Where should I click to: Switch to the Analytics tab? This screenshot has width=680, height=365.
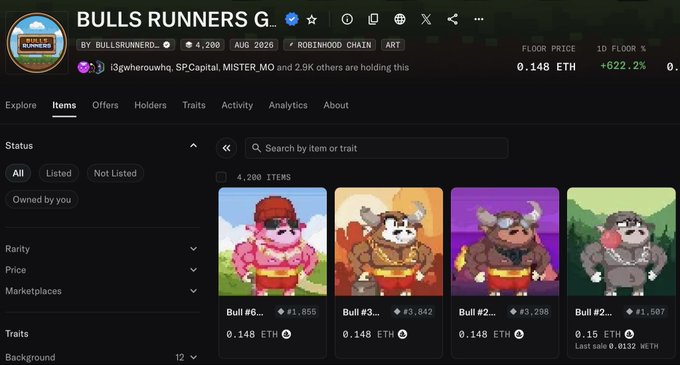point(288,105)
